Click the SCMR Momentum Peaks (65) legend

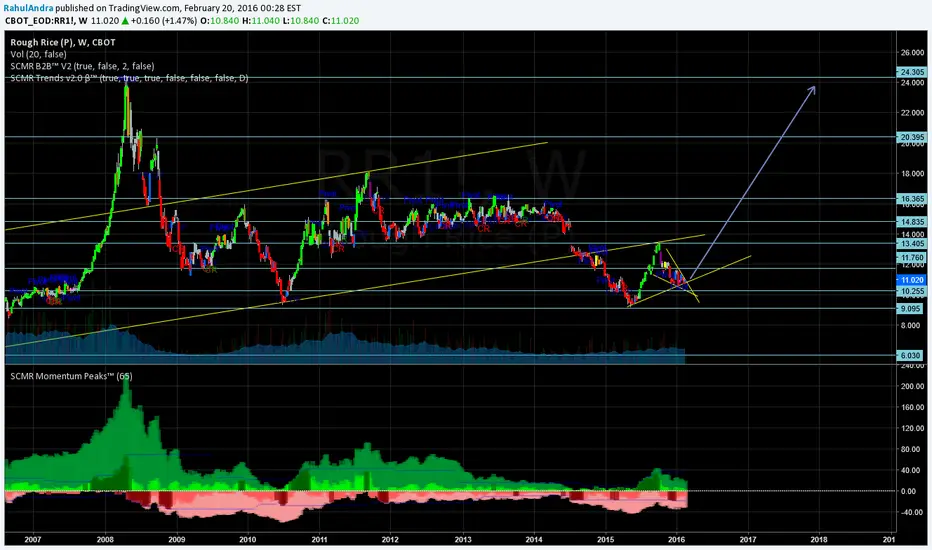(x=71, y=376)
